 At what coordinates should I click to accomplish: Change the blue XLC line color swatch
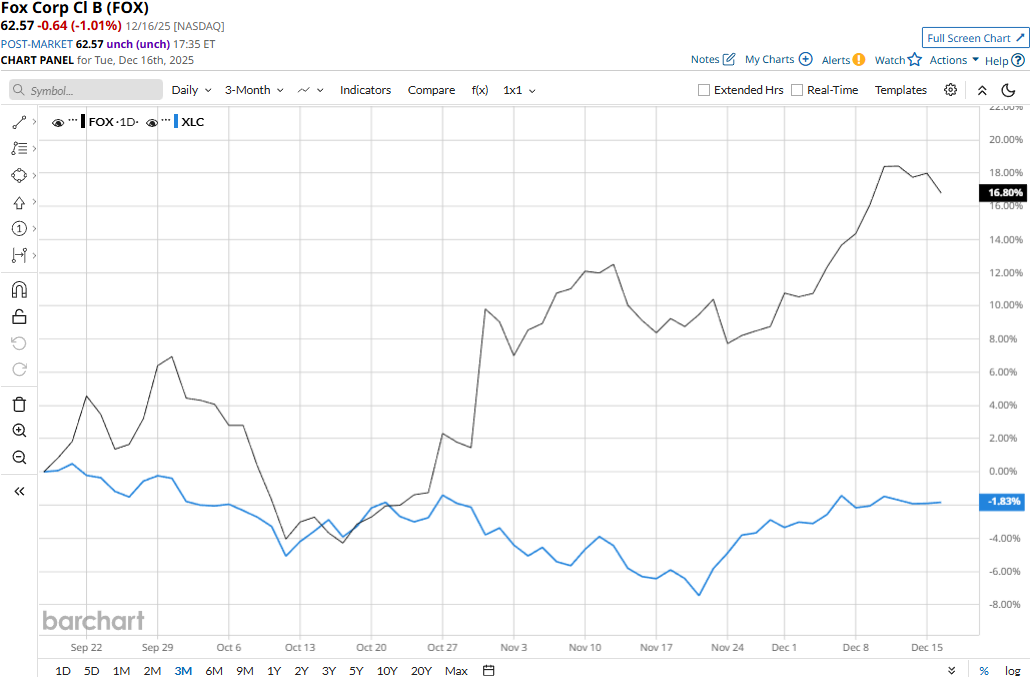[176, 121]
